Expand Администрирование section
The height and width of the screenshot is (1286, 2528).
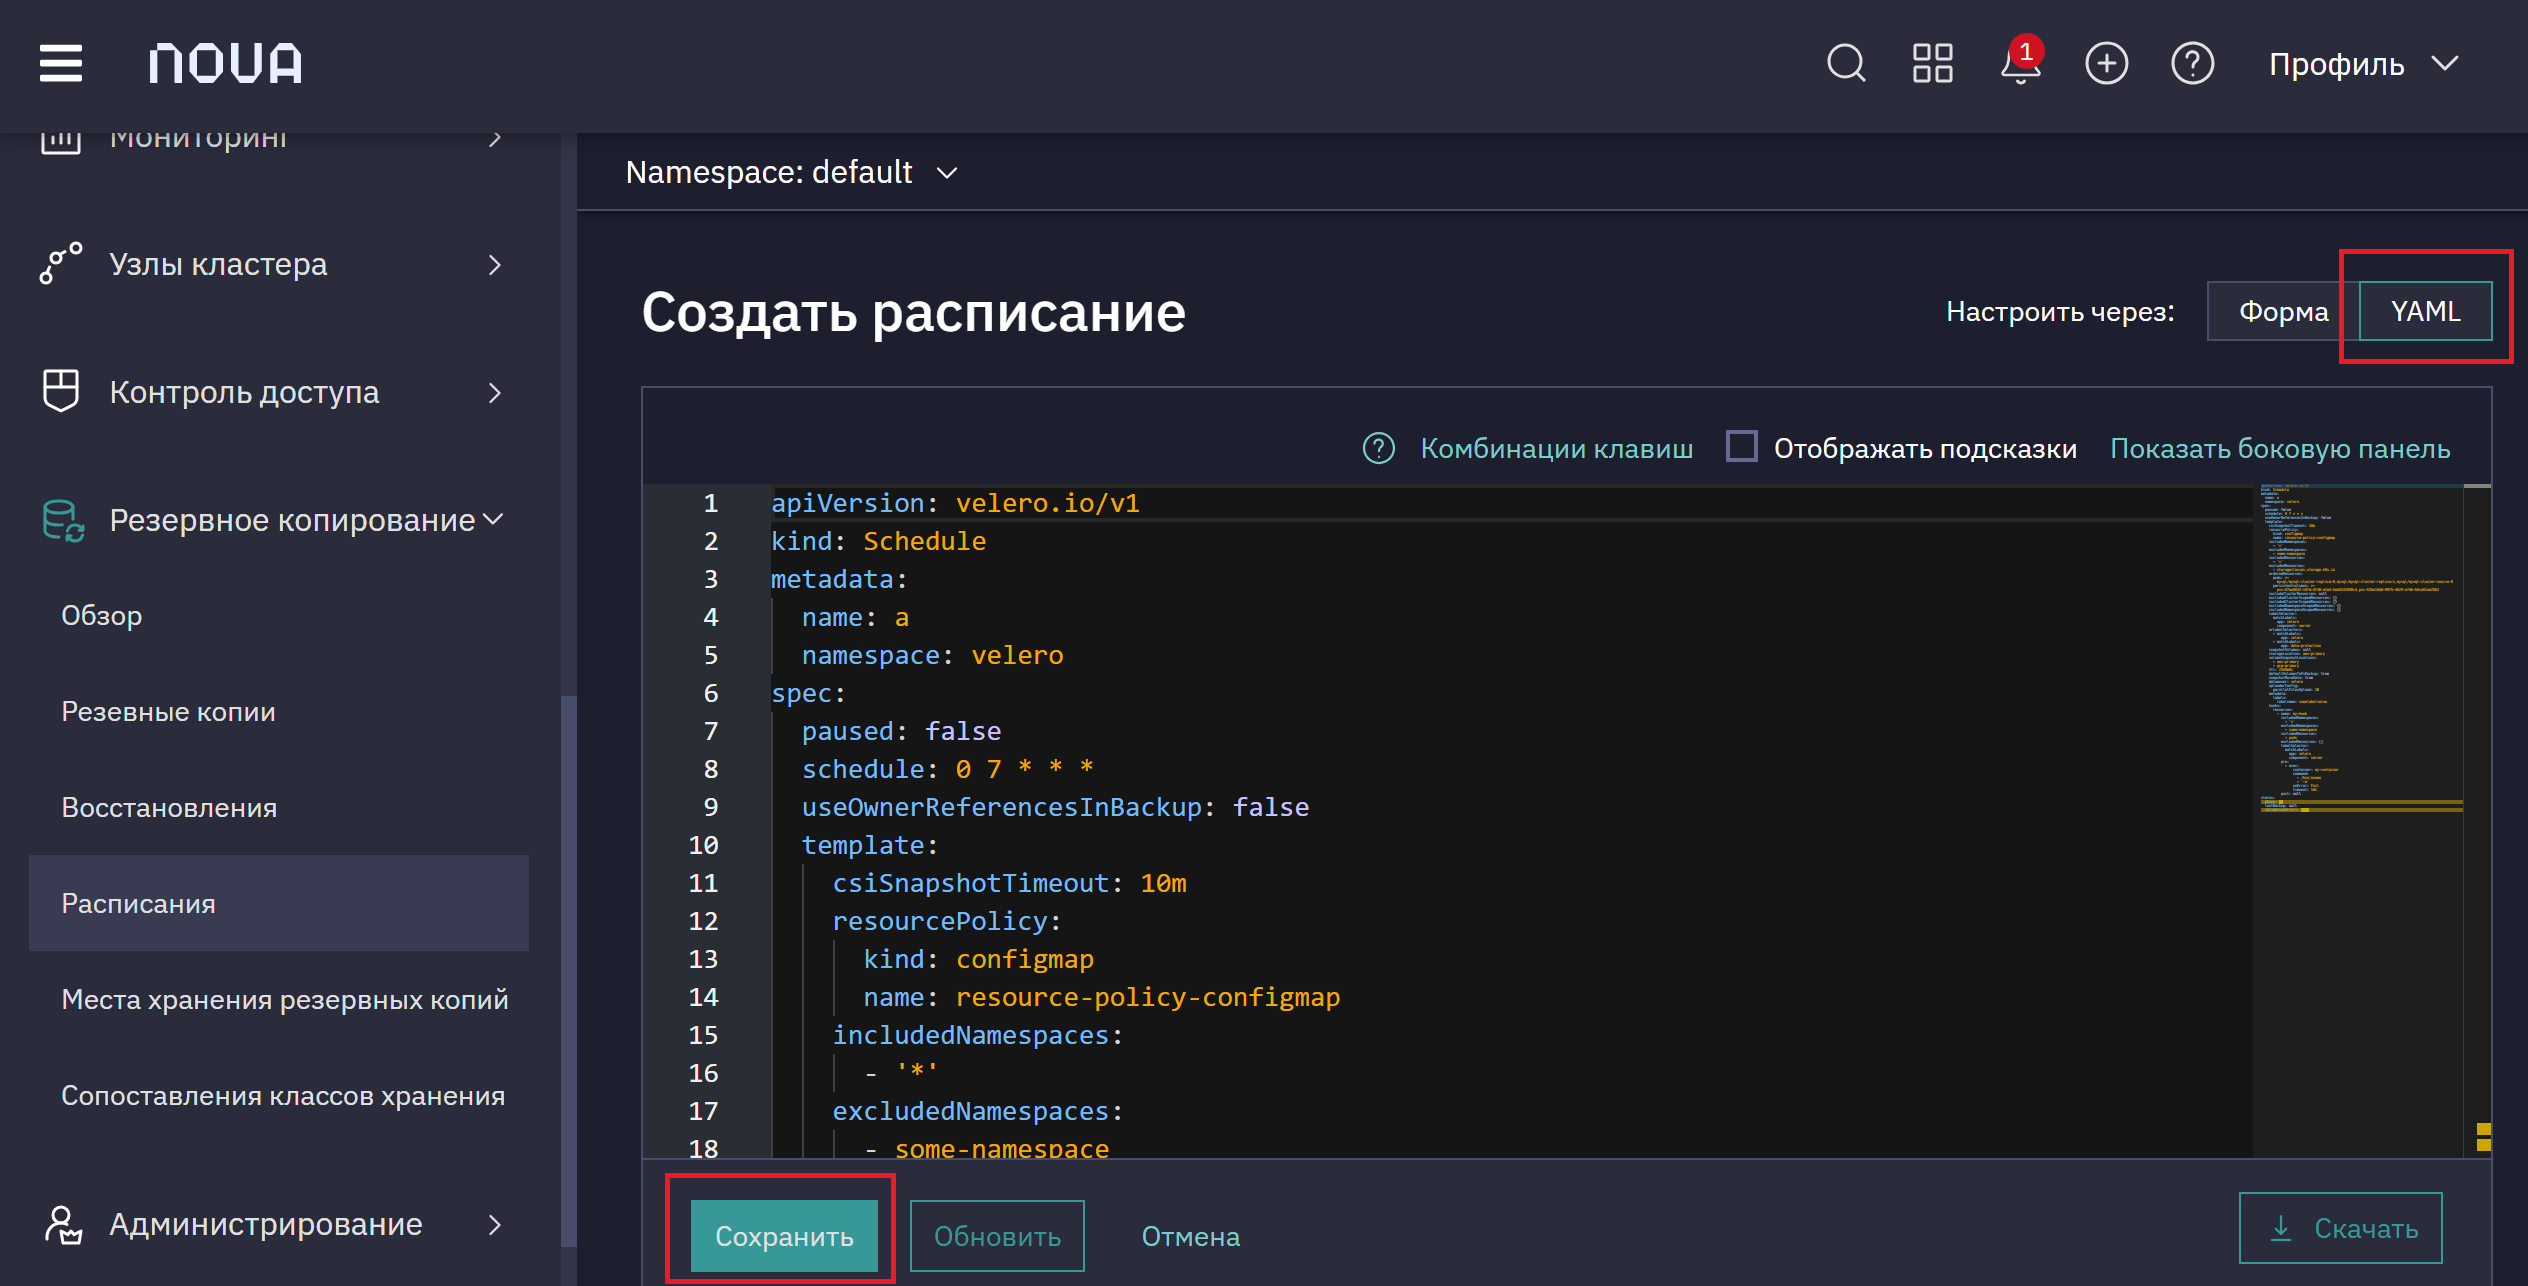click(270, 1224)
